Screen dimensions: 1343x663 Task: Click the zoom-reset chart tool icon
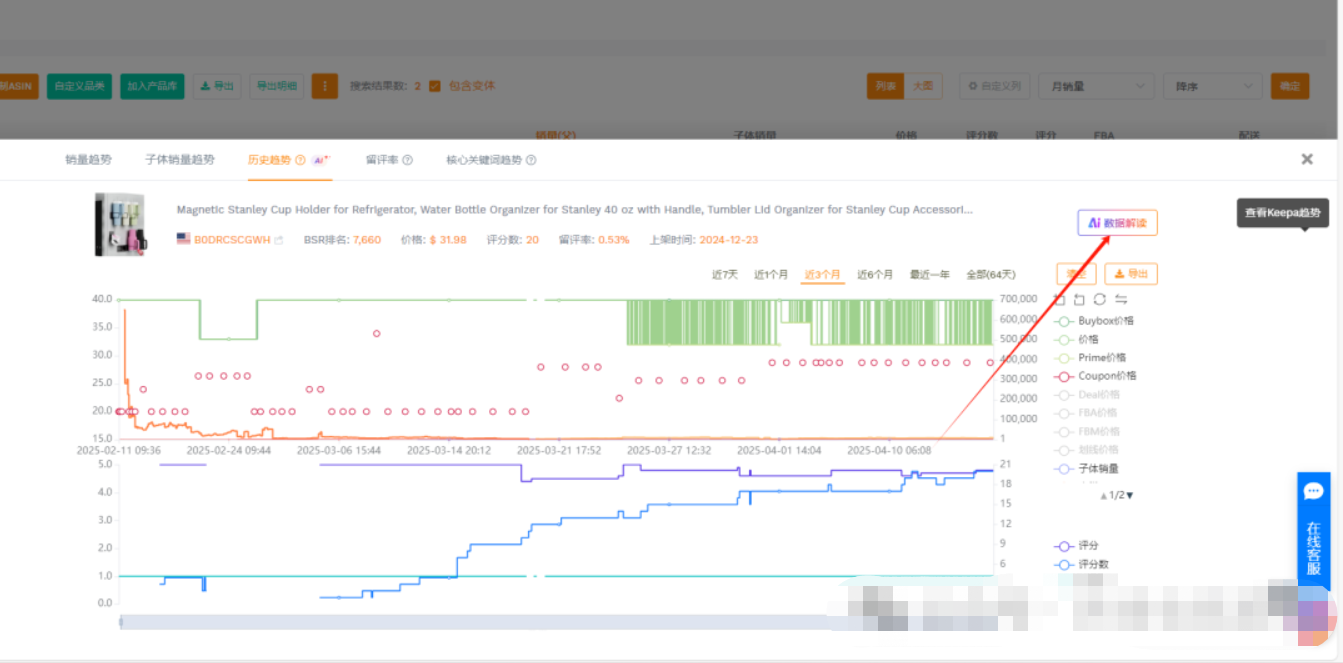[x=1079, y=299]
